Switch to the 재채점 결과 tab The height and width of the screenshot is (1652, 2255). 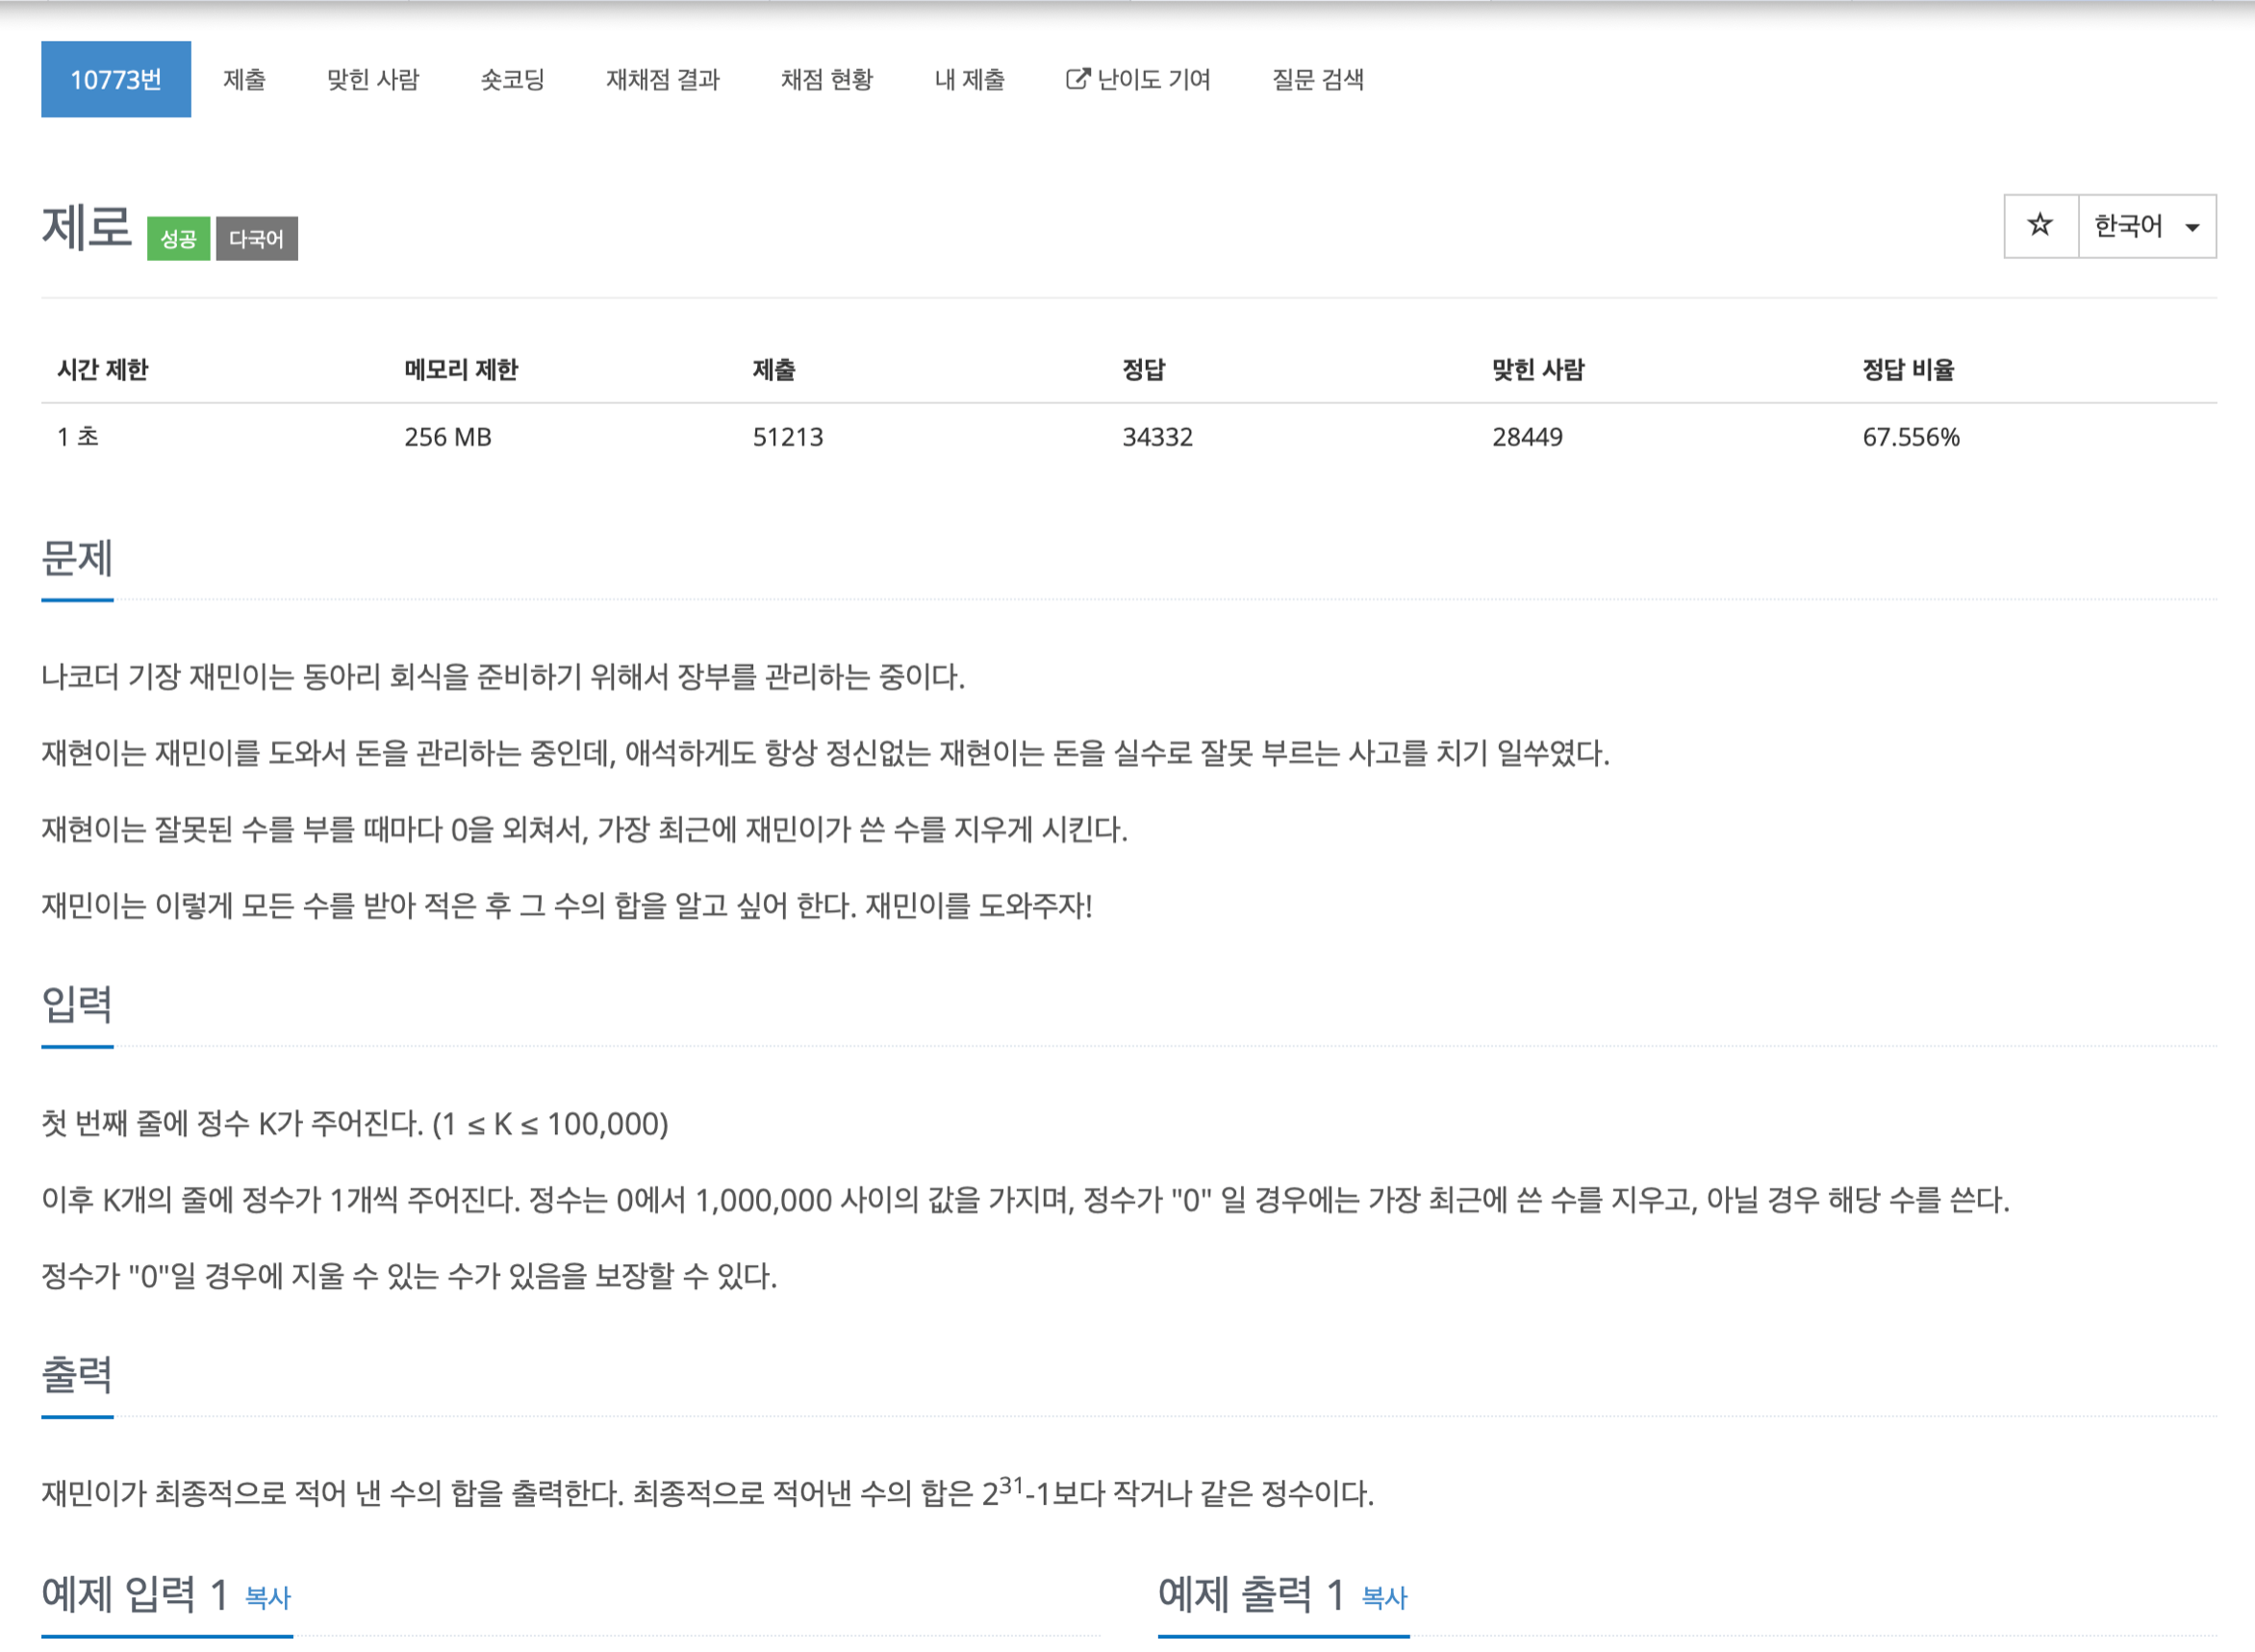click(x=662, y=79)
